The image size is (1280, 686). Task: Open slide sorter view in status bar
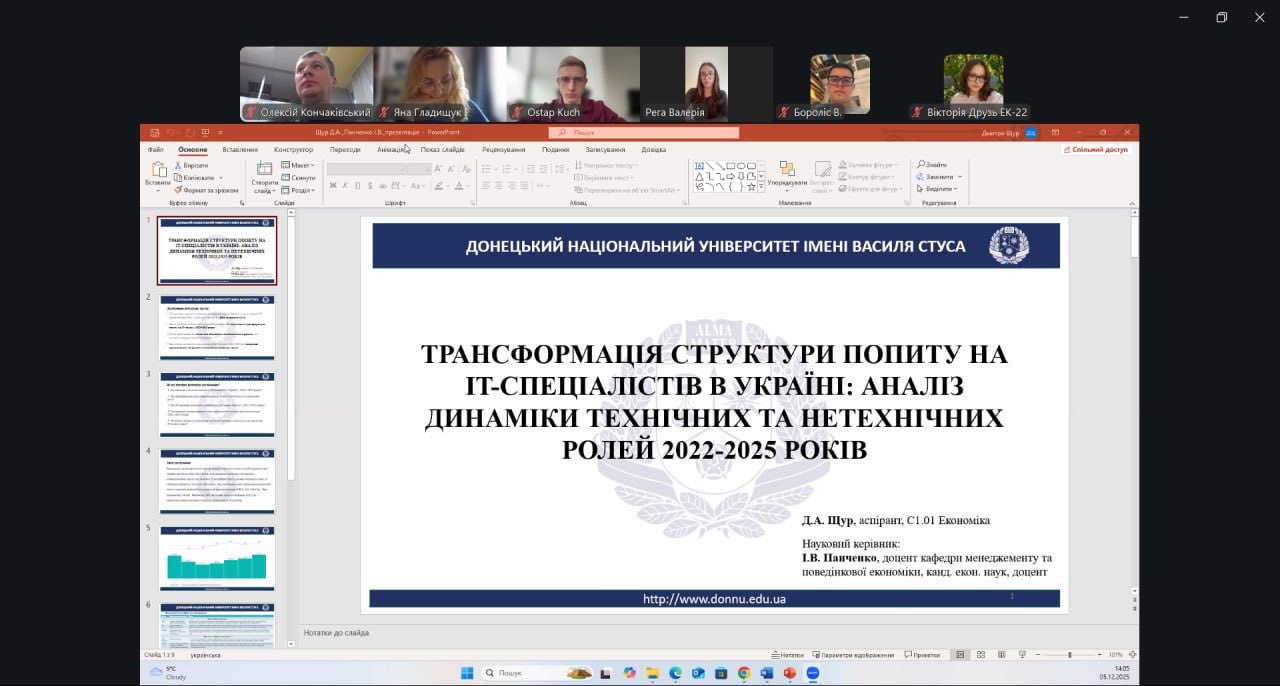tap(983, 655)
